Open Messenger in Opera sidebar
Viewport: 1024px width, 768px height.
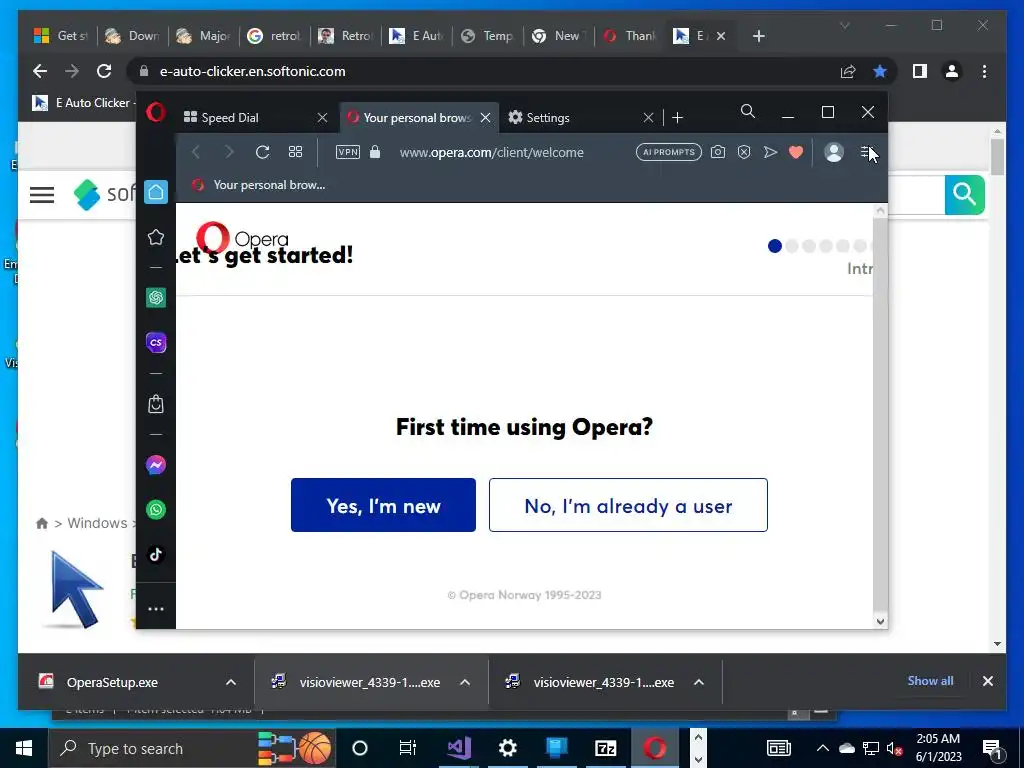point(155,465)
